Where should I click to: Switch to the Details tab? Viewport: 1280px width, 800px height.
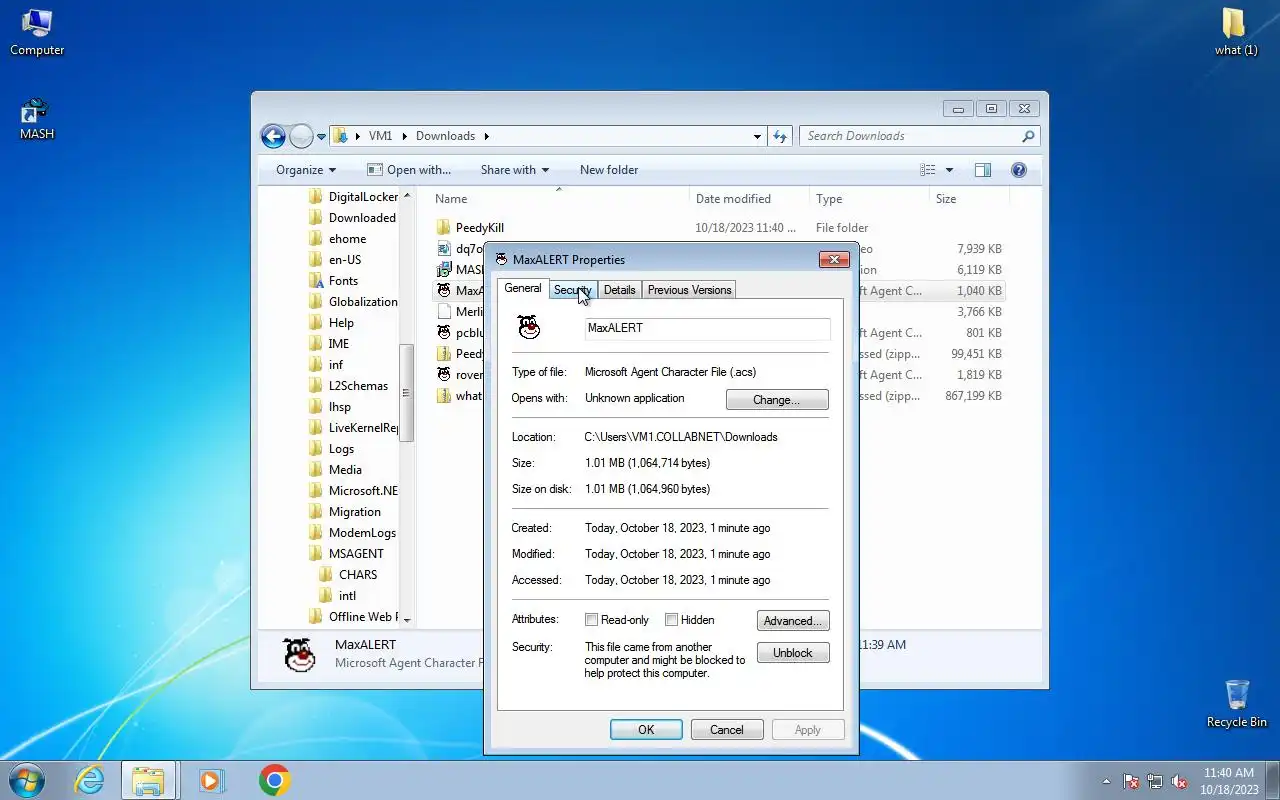619,290
